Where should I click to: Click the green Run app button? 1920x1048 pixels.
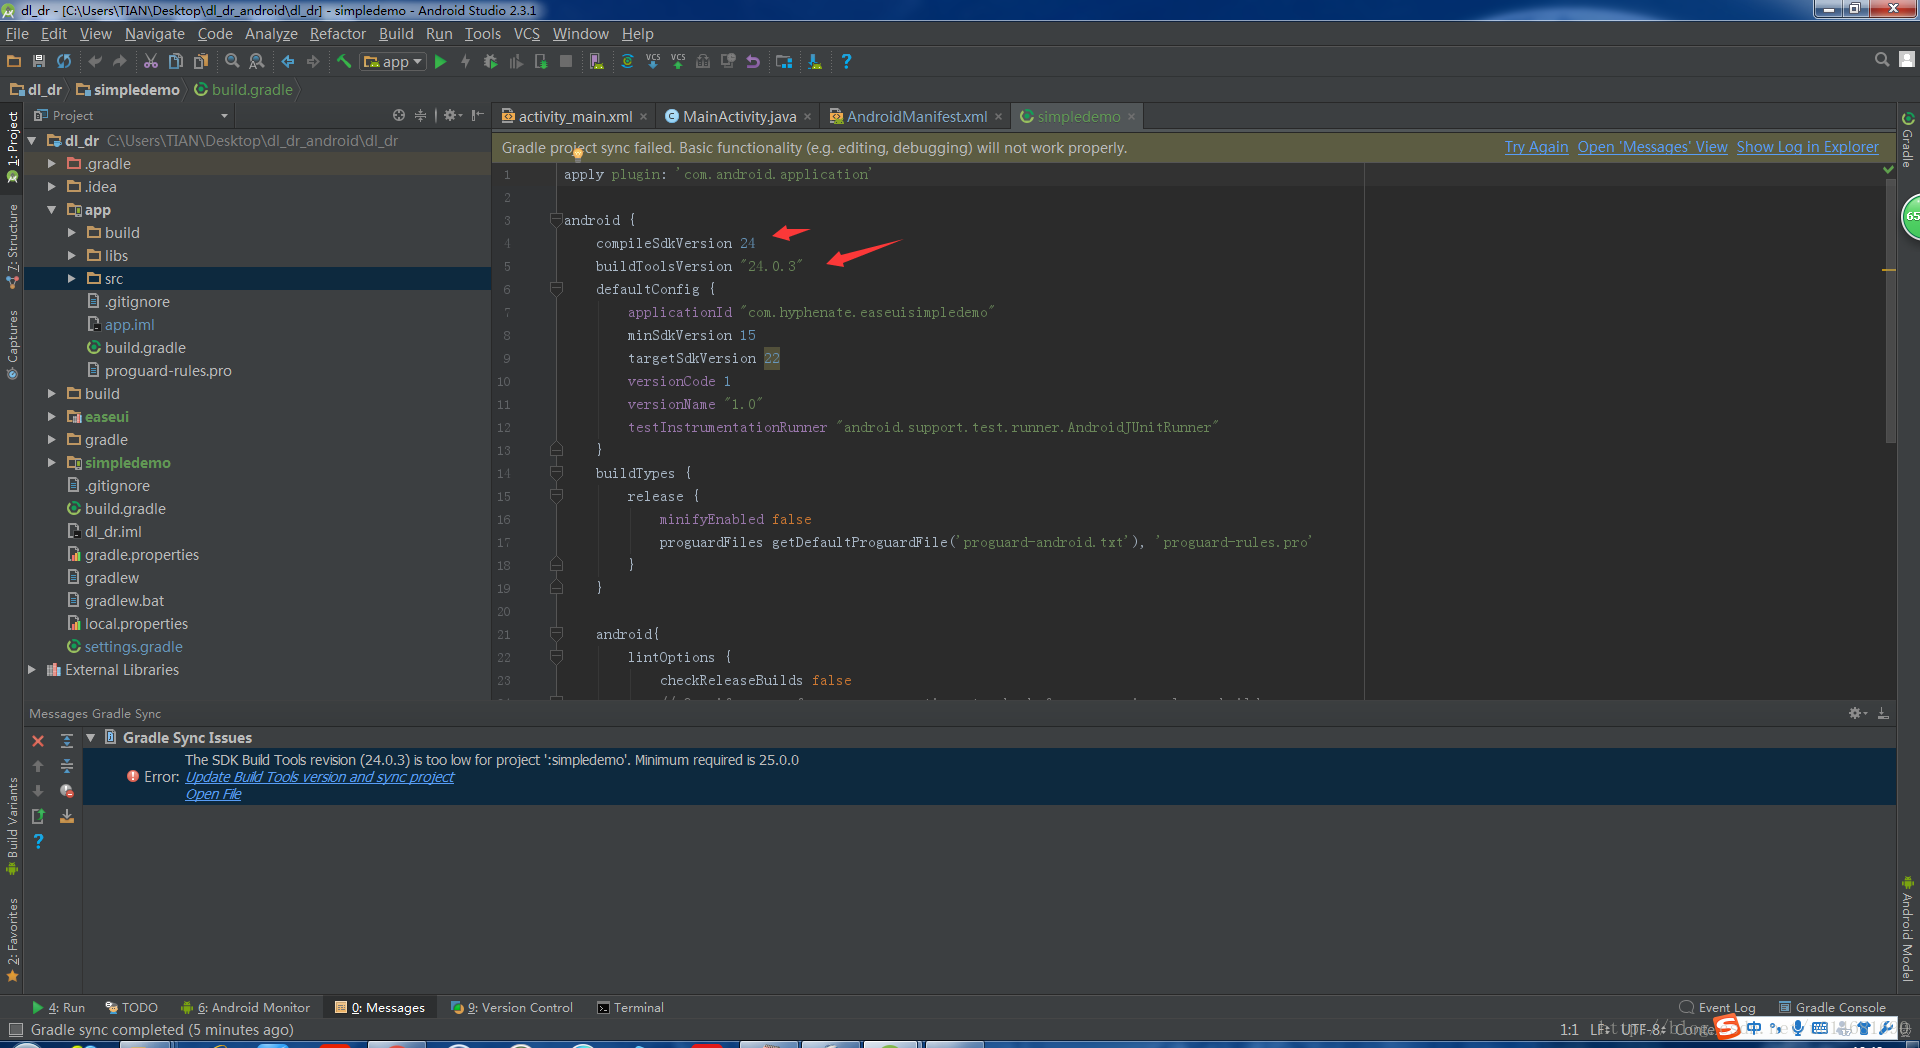[x=440, y=61]
